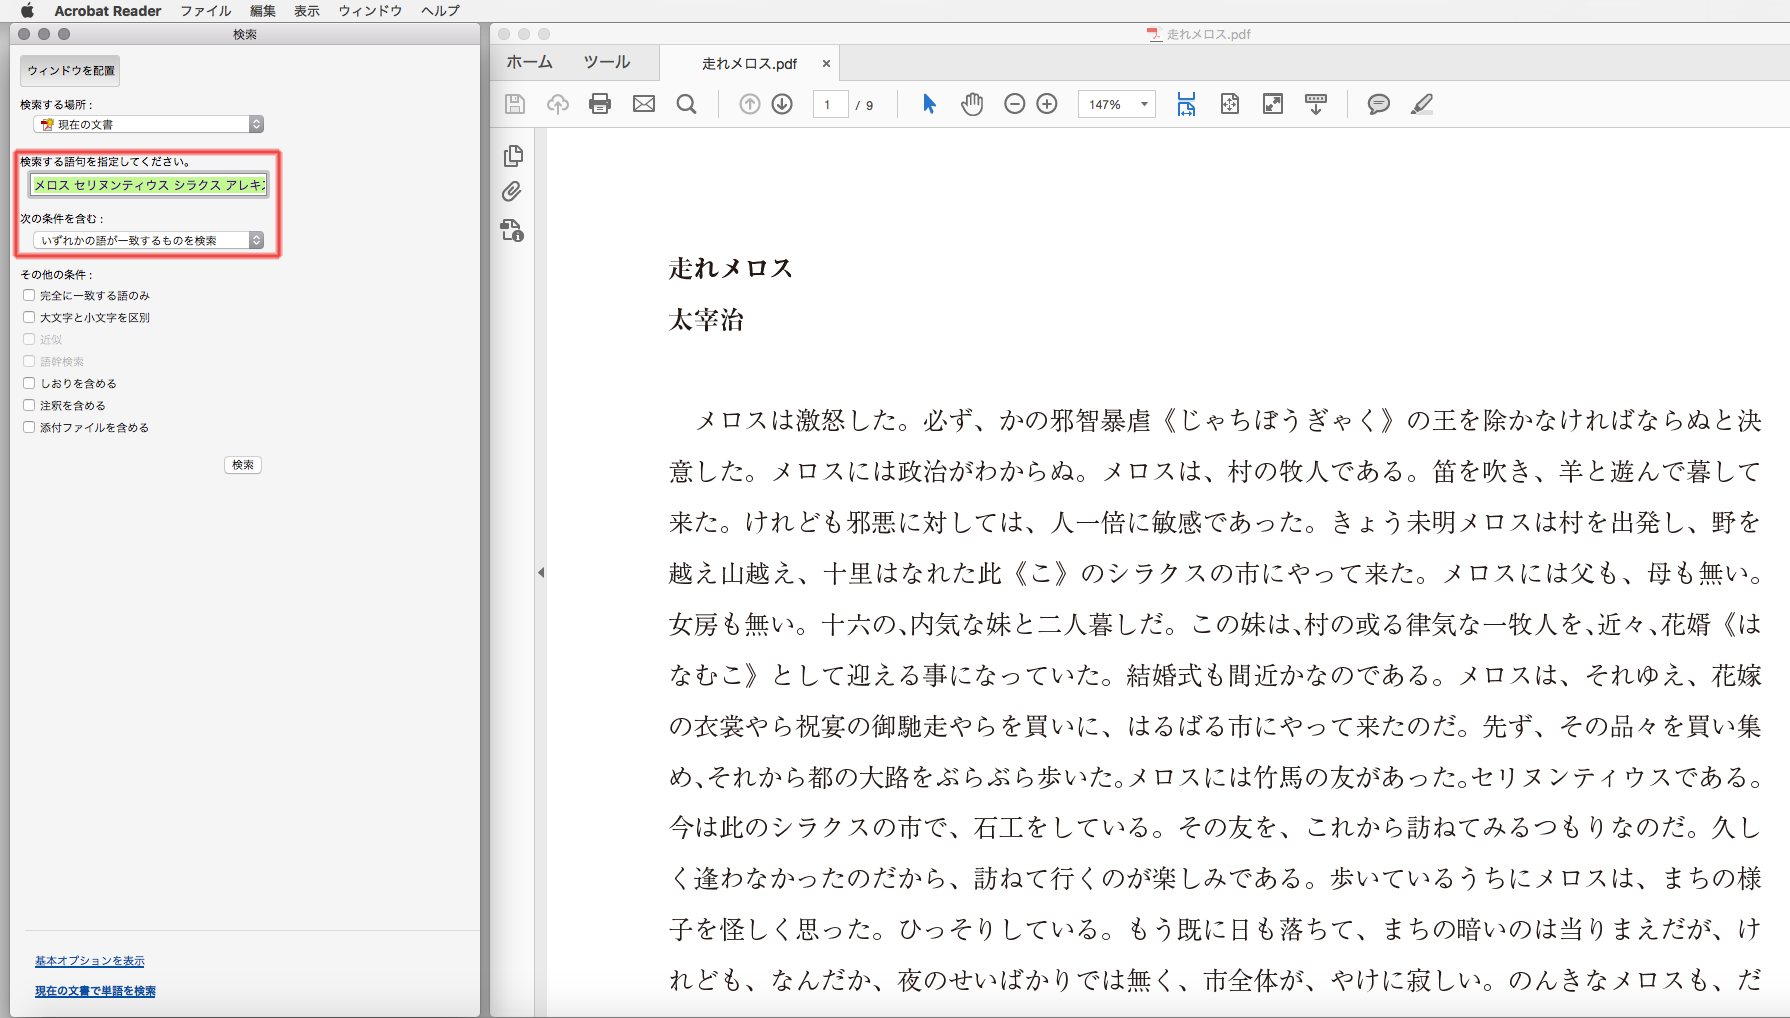
Task: Open attachments paperclip panel
Action: point(512,192)
